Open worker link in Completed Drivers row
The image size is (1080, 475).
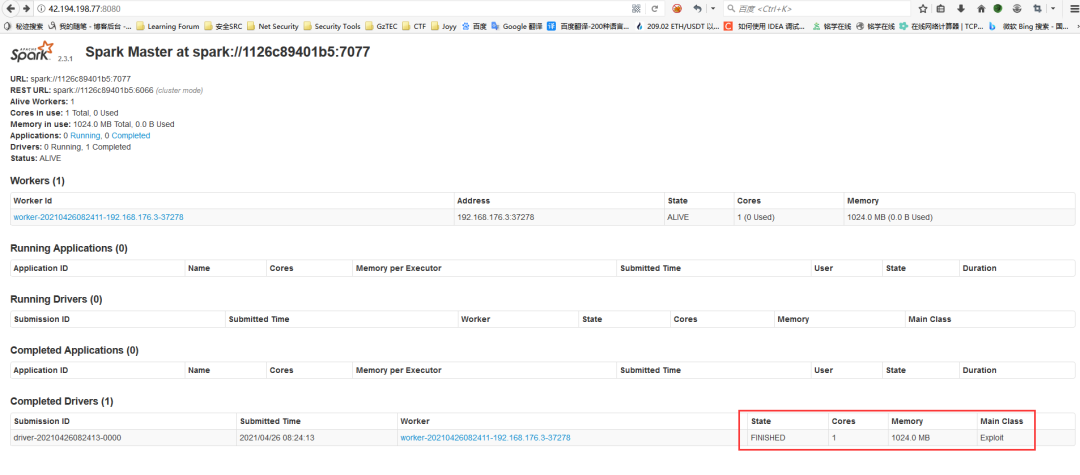coord(486,437)
